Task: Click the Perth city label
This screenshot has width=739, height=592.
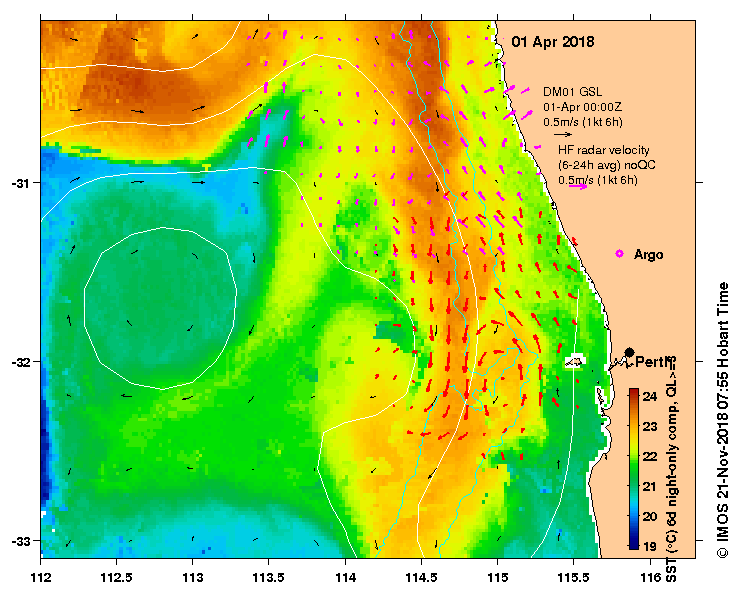Action: tap(653, 362)
